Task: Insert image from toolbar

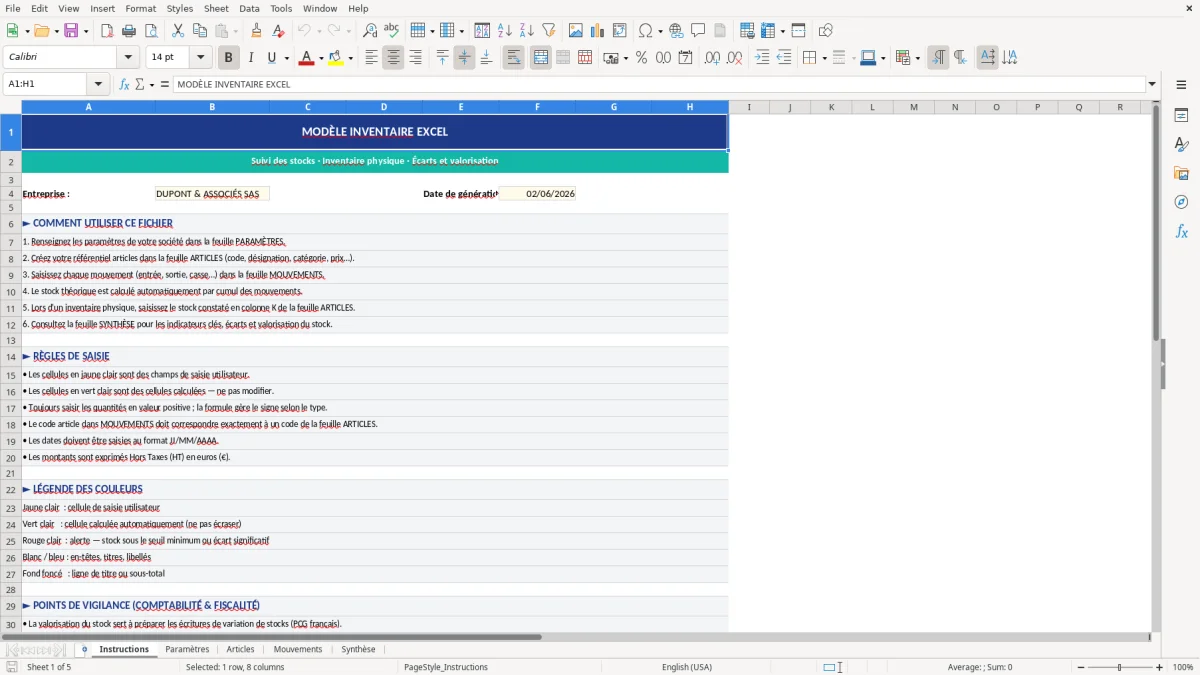Action: click(576, 31)
